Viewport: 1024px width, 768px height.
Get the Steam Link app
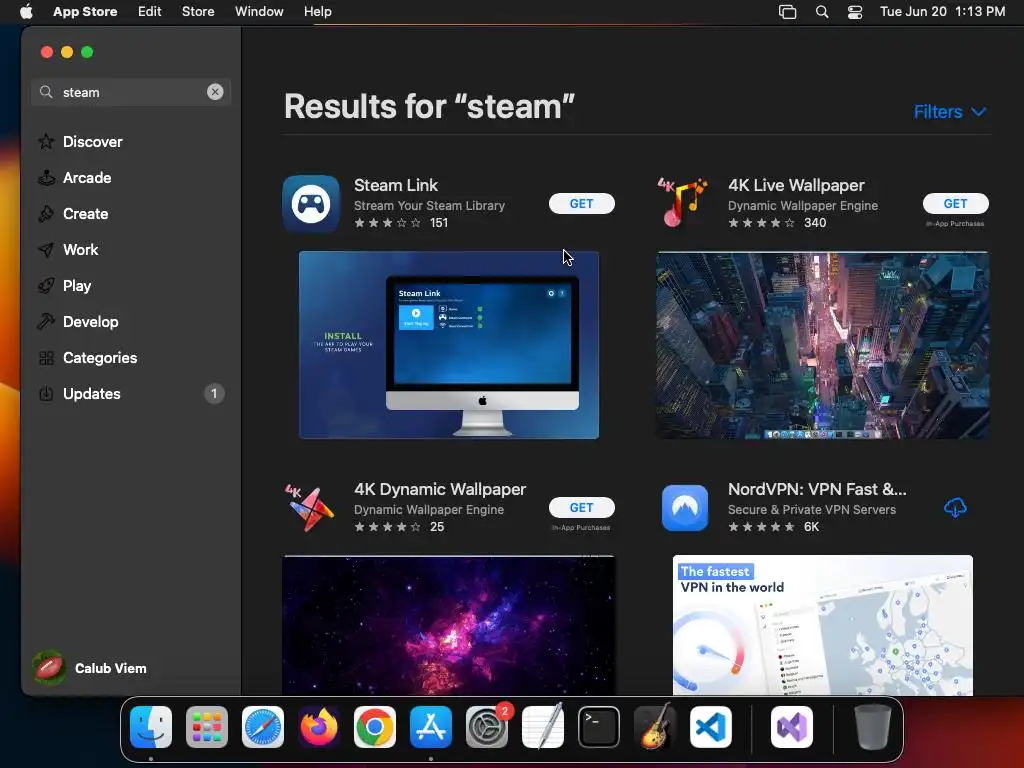pyautogui.click(x=581, y=204)
